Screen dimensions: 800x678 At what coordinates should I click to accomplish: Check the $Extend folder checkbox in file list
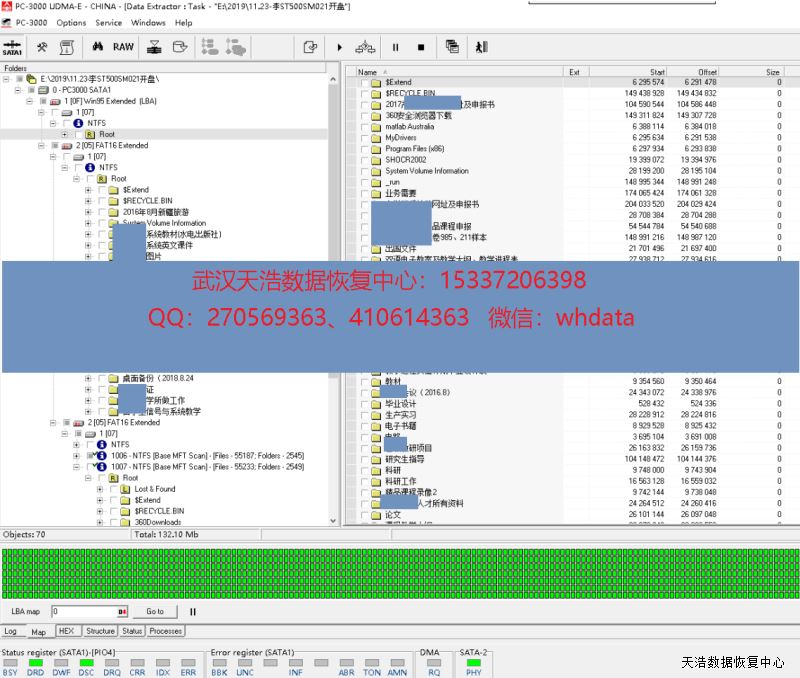tap(364, 82)
